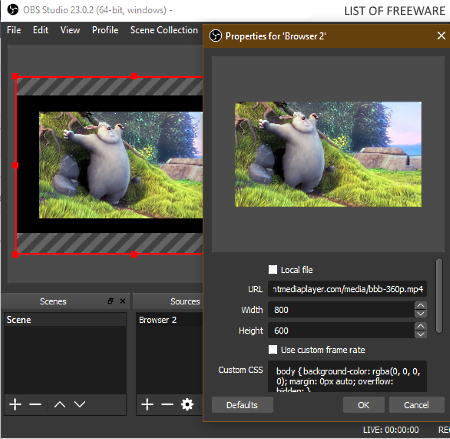Close the Browser 2 properties dialog
Viewport: 450px width, 439px height.
[x=441, y=36]
